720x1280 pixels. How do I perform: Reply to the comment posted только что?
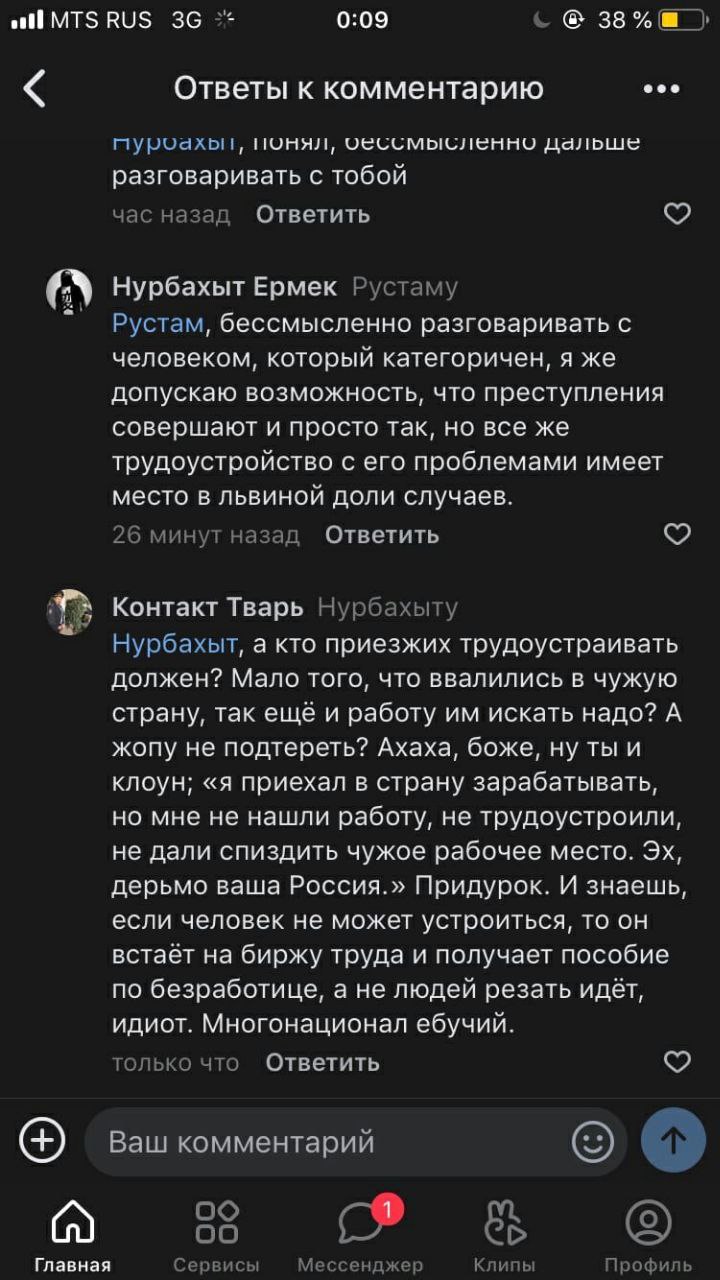(x=322, y=1062)
